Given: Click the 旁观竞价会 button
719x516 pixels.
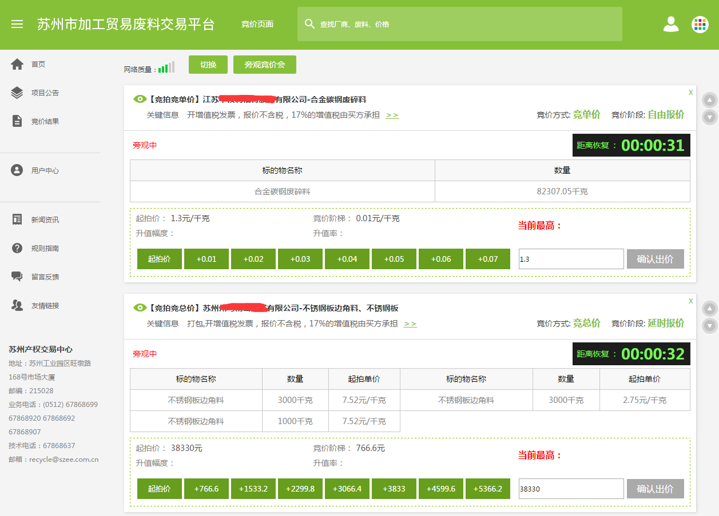Looking at the screenshot, I should 264,64.
